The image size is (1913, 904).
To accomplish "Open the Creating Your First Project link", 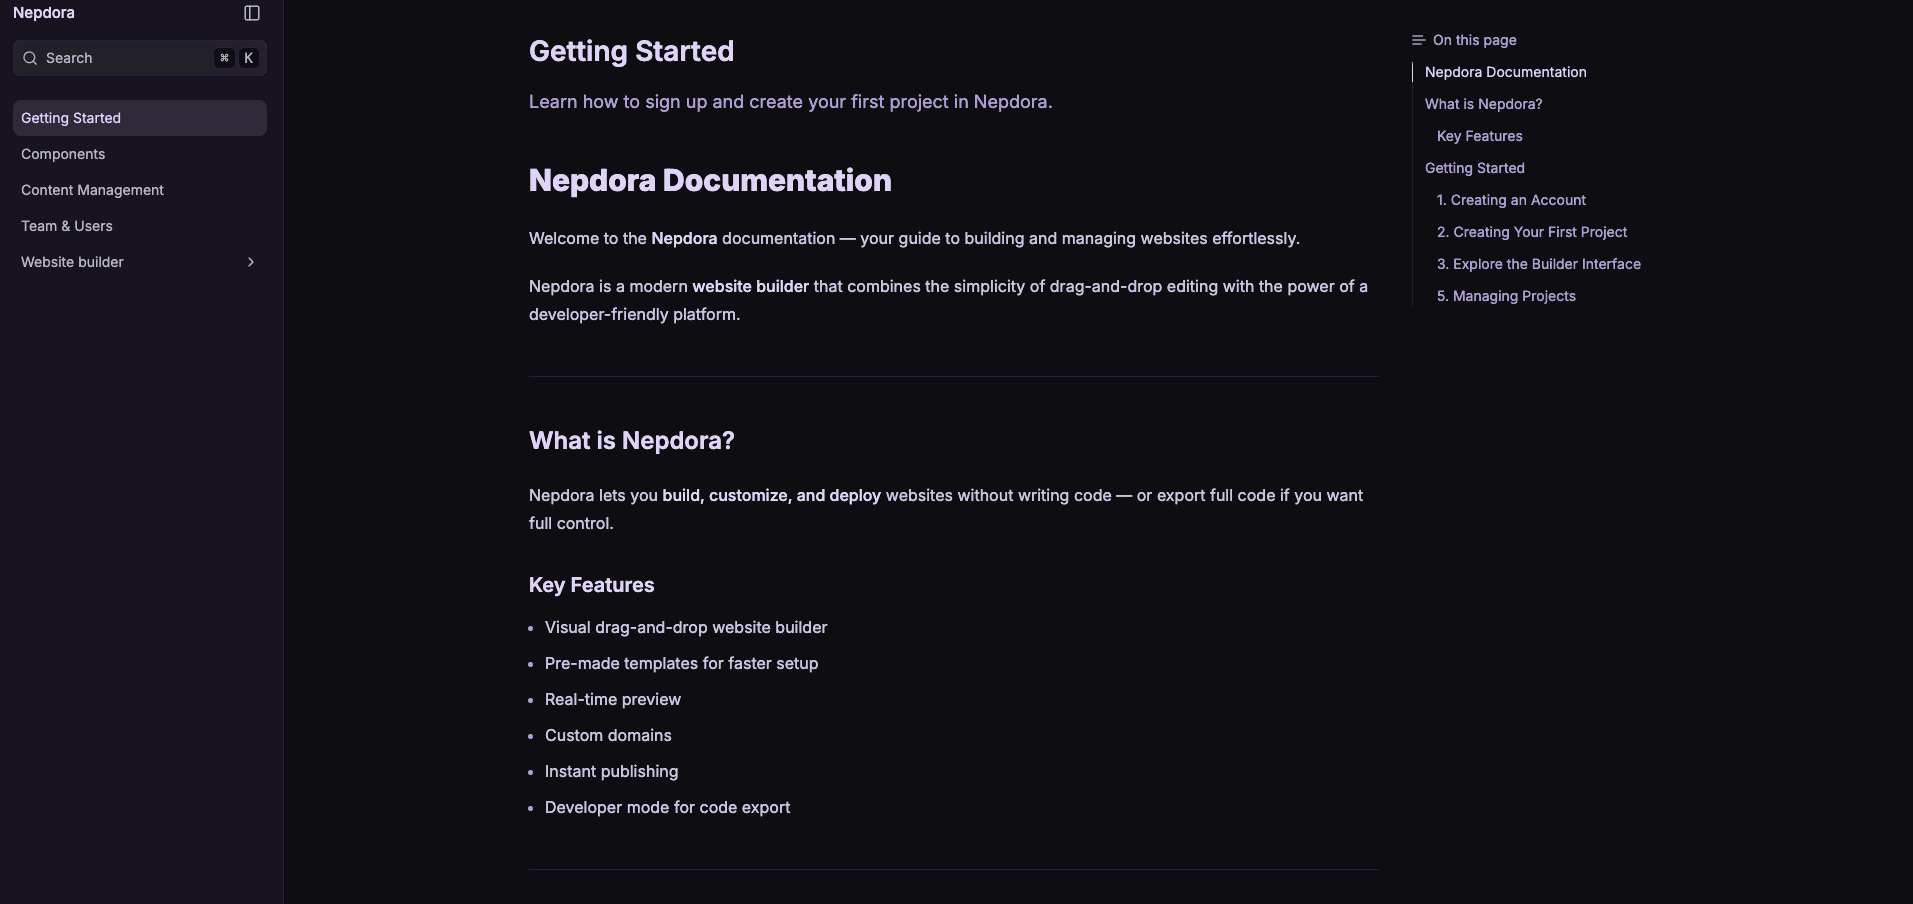I will pos(1531,232).
